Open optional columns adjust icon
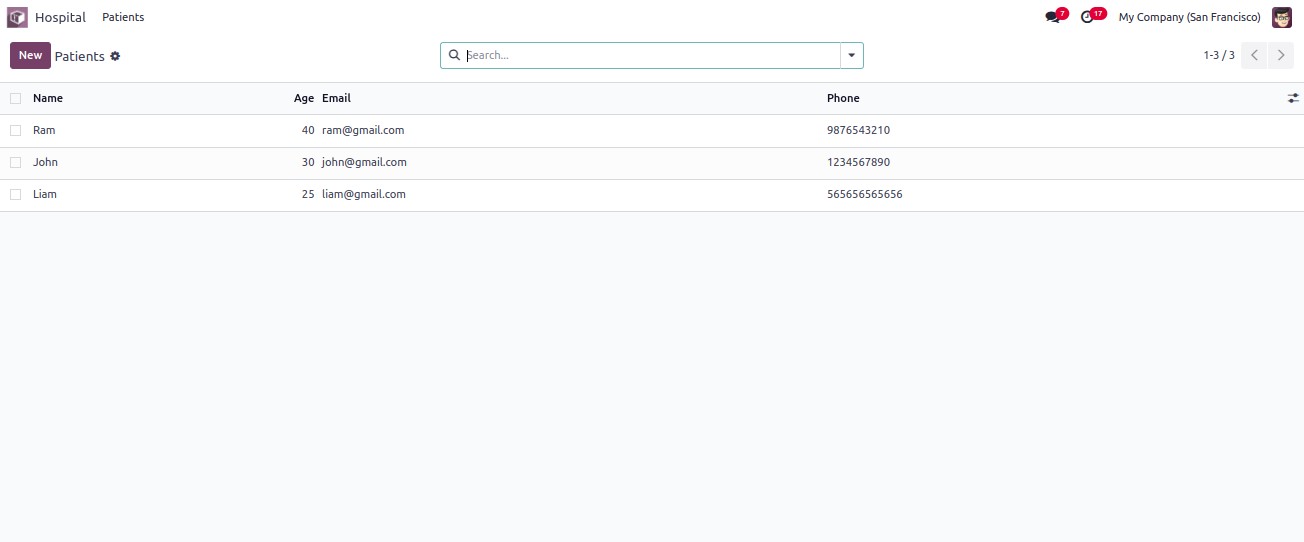This screenshot has width=1304, height=542. [1293, 98]
